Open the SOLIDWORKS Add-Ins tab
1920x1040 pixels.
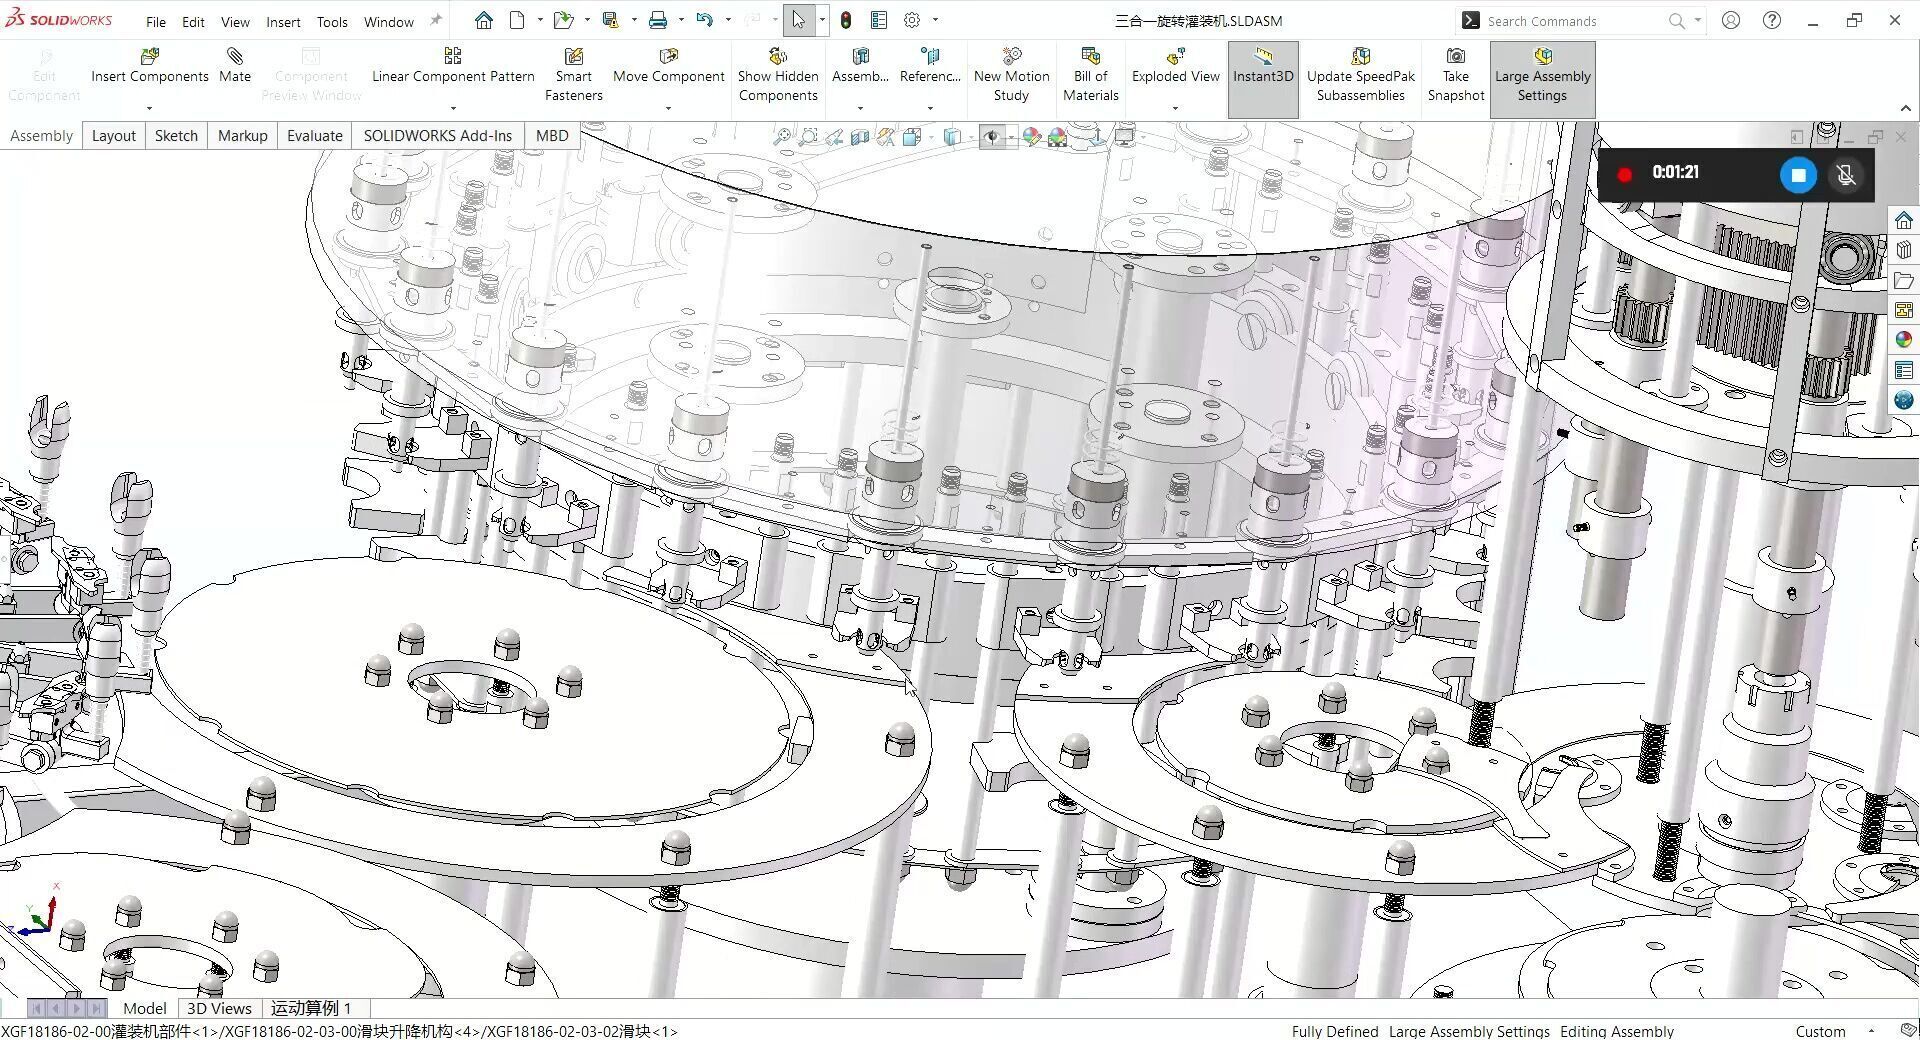(437, 136)
